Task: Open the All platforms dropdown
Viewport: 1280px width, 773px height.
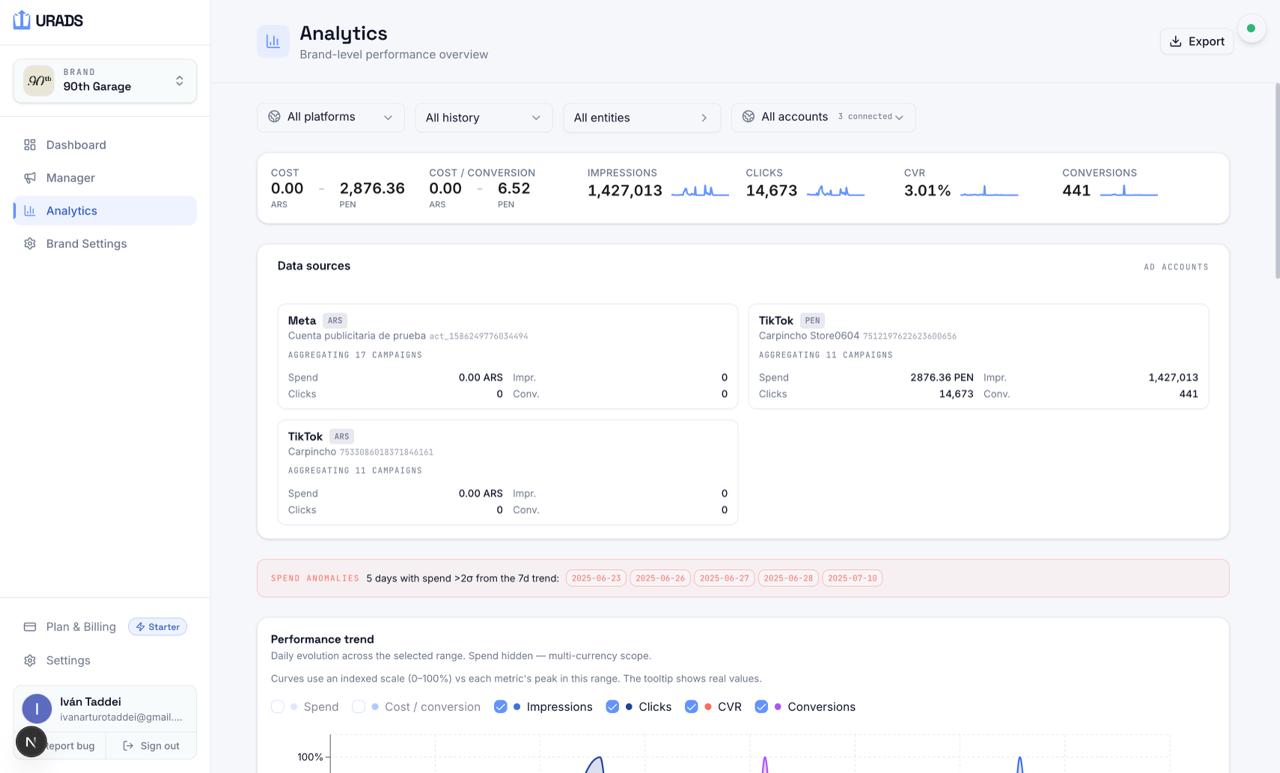Action: (x=331, y=117)
